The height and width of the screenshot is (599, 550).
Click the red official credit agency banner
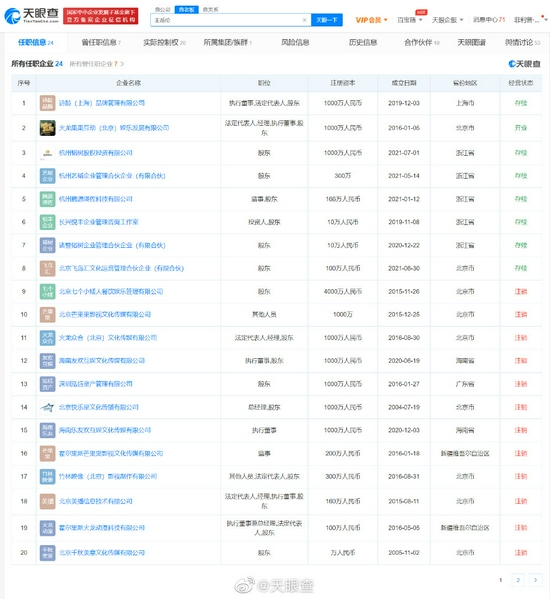click(x=101, y=16)
